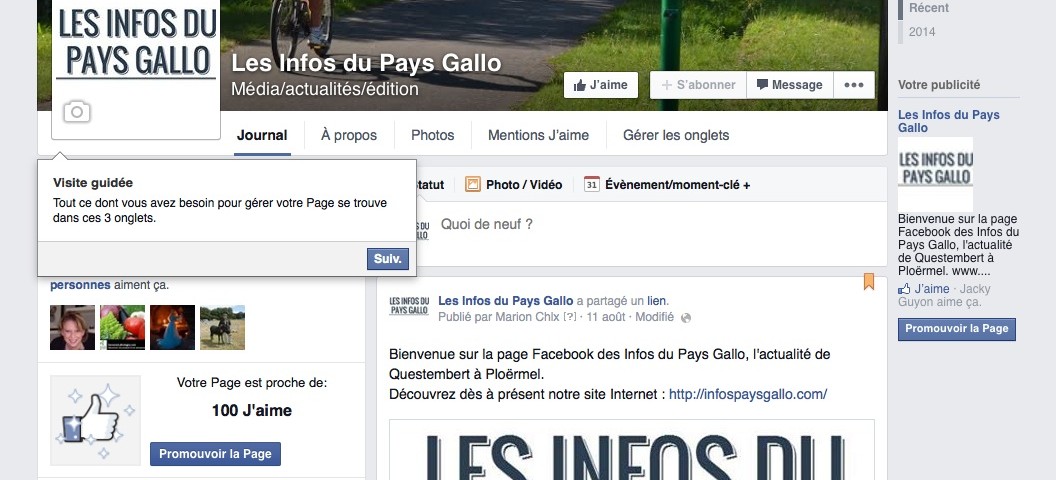Click the camera icon on profile picture

(x=77, y=112)
